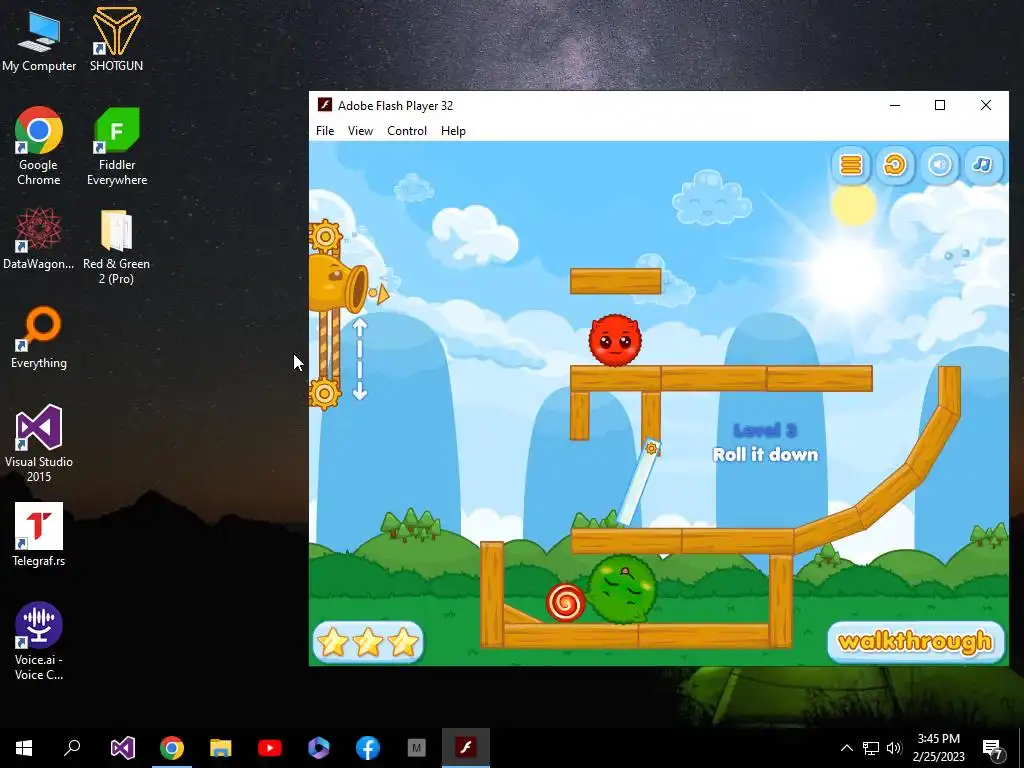Open the View menu
This screenshot has width=1024, height=768.
tap(360, 131)
